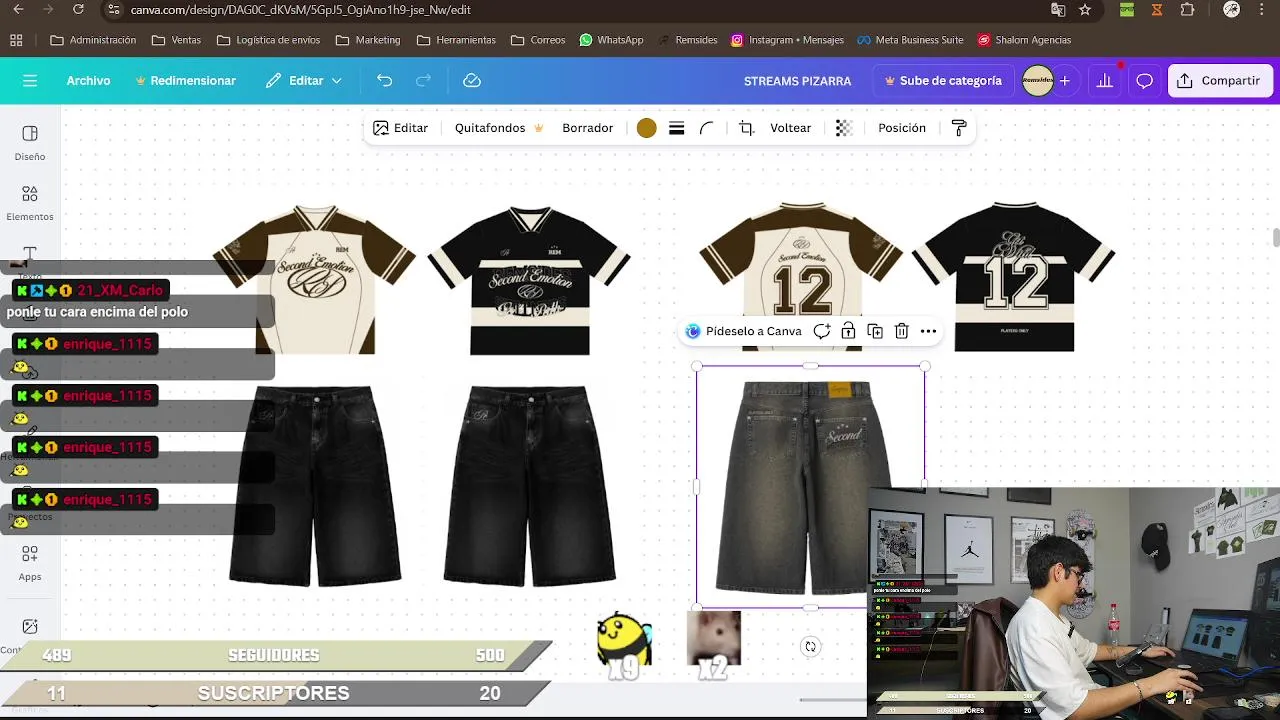Screen dimensions: 1280x720
Task: Open the profile avatar in the header
Action: (1038, 81)
